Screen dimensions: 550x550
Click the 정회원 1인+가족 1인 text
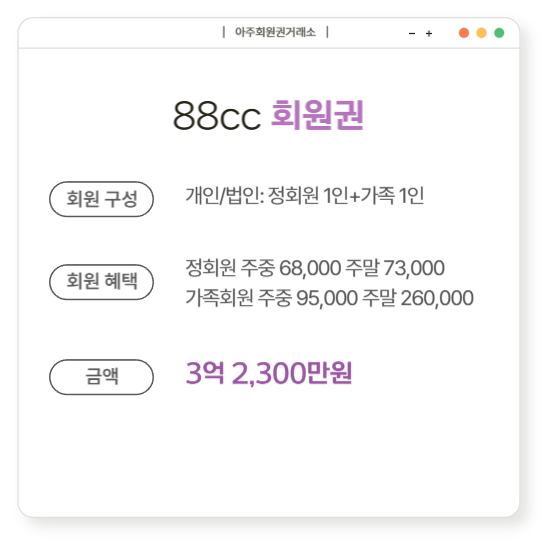[346, 195]
